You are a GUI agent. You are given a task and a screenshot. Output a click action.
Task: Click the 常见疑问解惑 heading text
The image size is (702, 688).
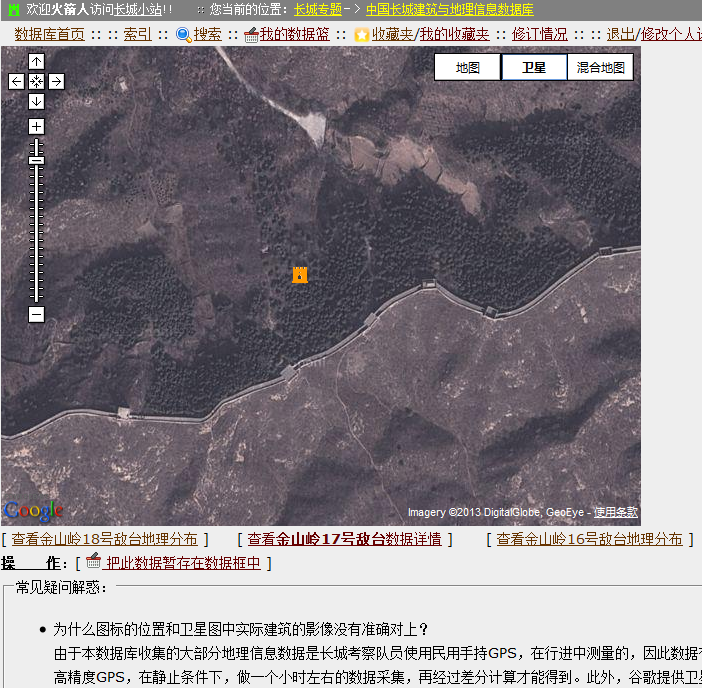(61, 587)
